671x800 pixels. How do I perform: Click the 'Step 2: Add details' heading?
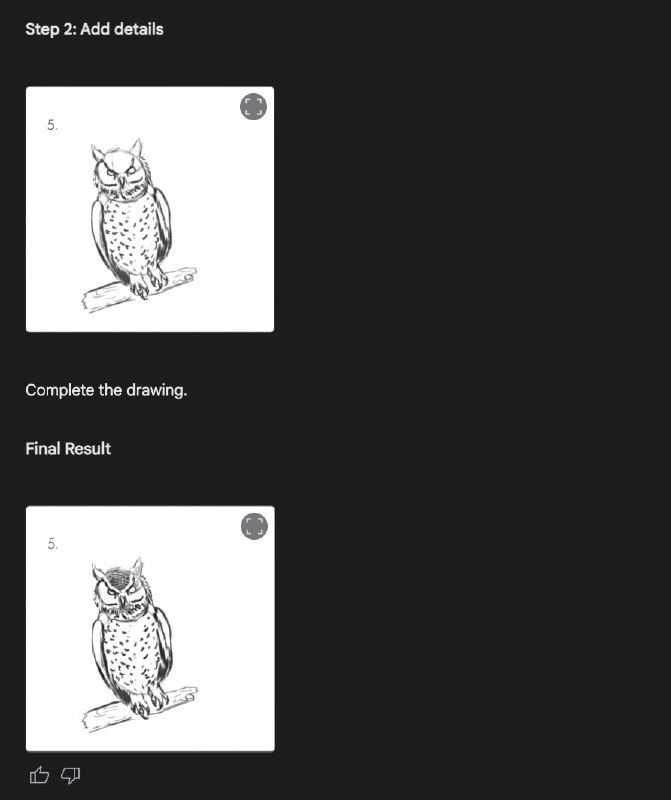(94, 29)
